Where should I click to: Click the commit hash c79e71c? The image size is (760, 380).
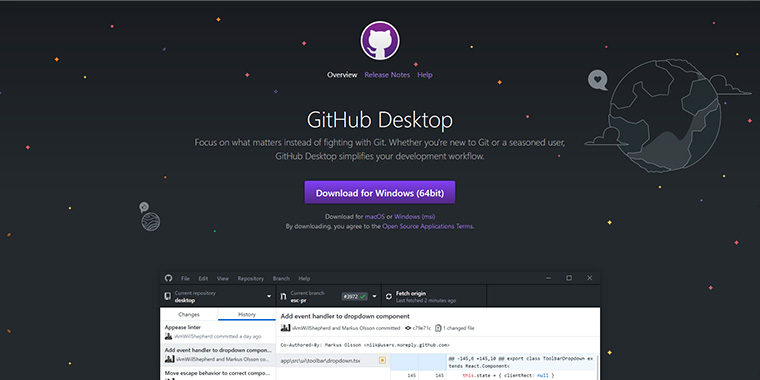(x=421, y=328)
